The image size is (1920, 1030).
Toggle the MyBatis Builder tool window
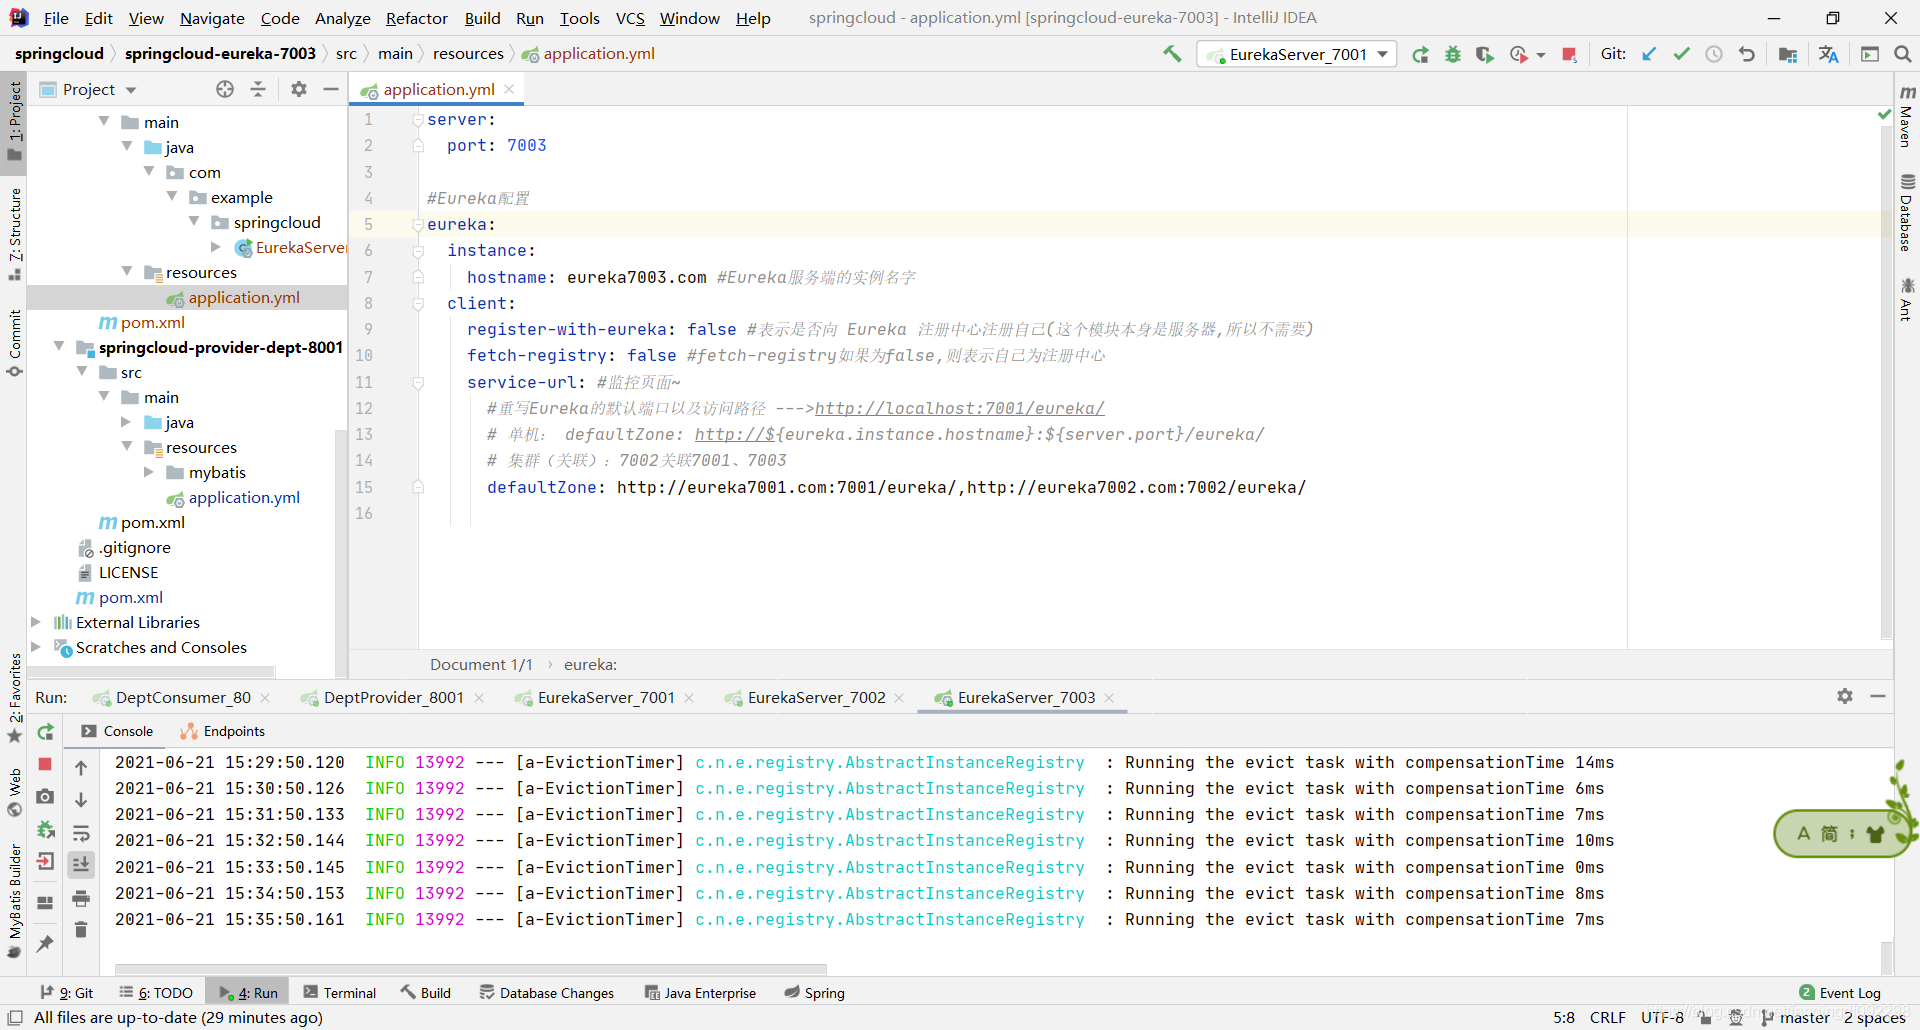[14, 900]
